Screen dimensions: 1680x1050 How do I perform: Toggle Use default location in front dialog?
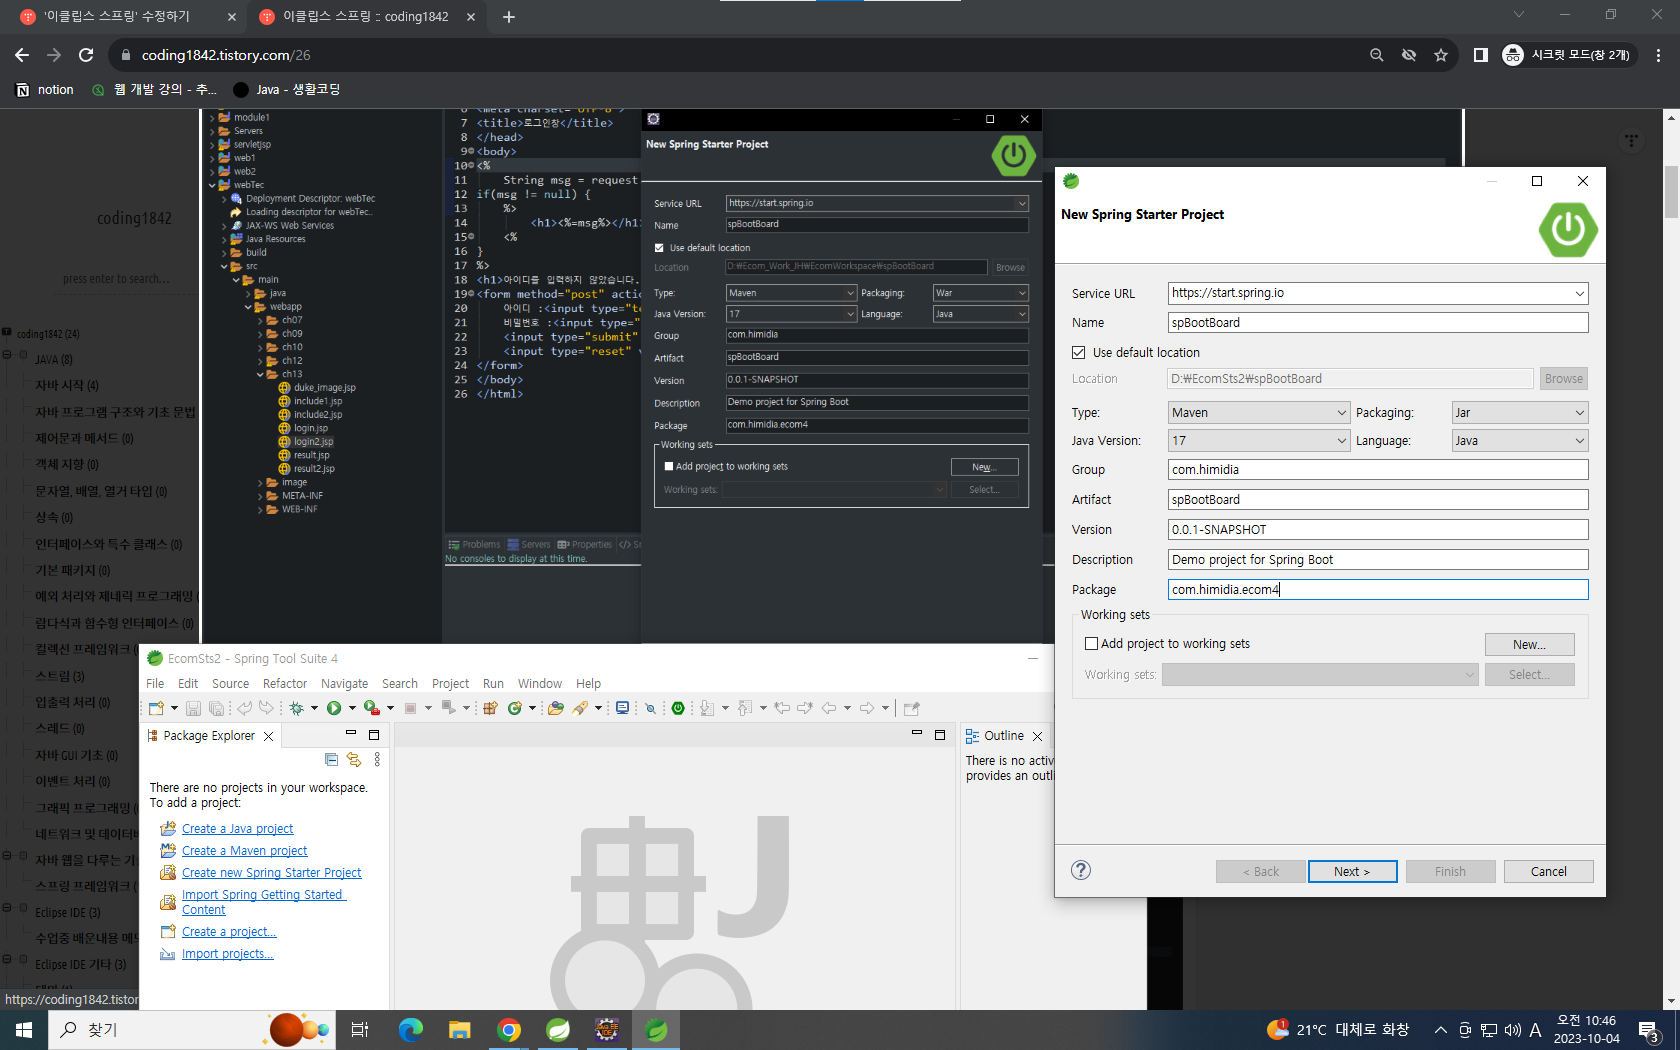tap(1079, 352)
